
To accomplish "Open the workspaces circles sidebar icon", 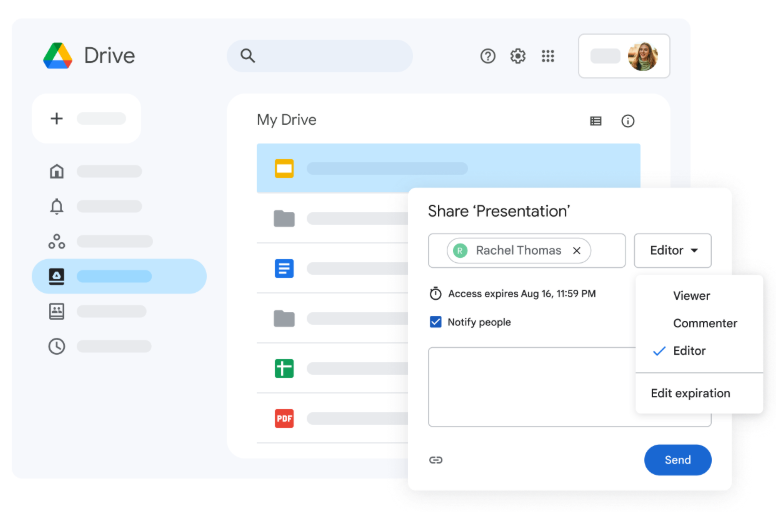I will click(56, 241).
